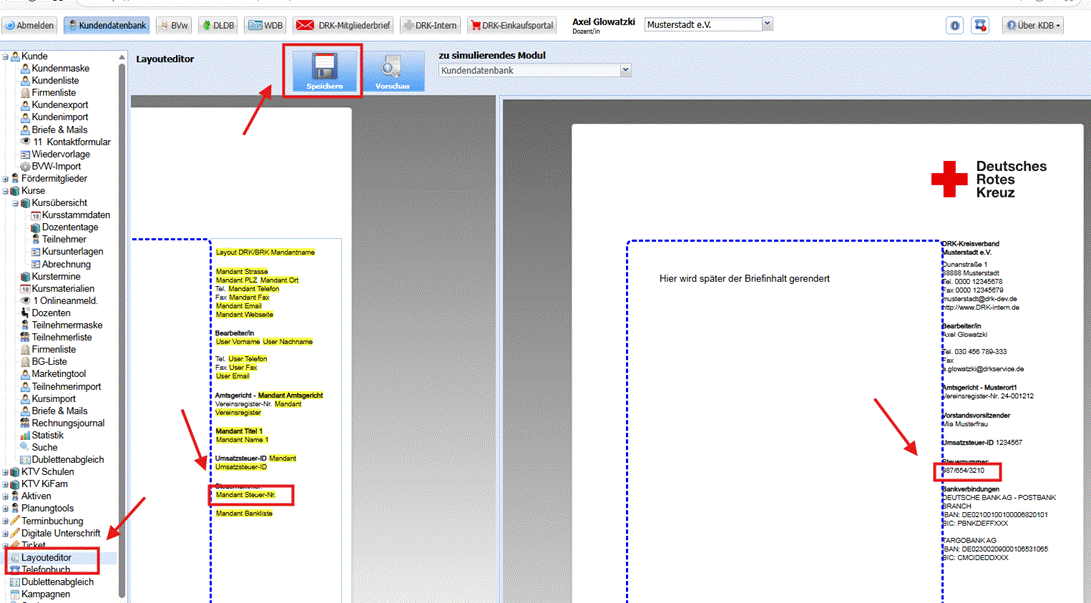Click the Speichern save icon
The height and width of the screenshot is (603, 1091).
pyautogui.click(x=323, y=71)
